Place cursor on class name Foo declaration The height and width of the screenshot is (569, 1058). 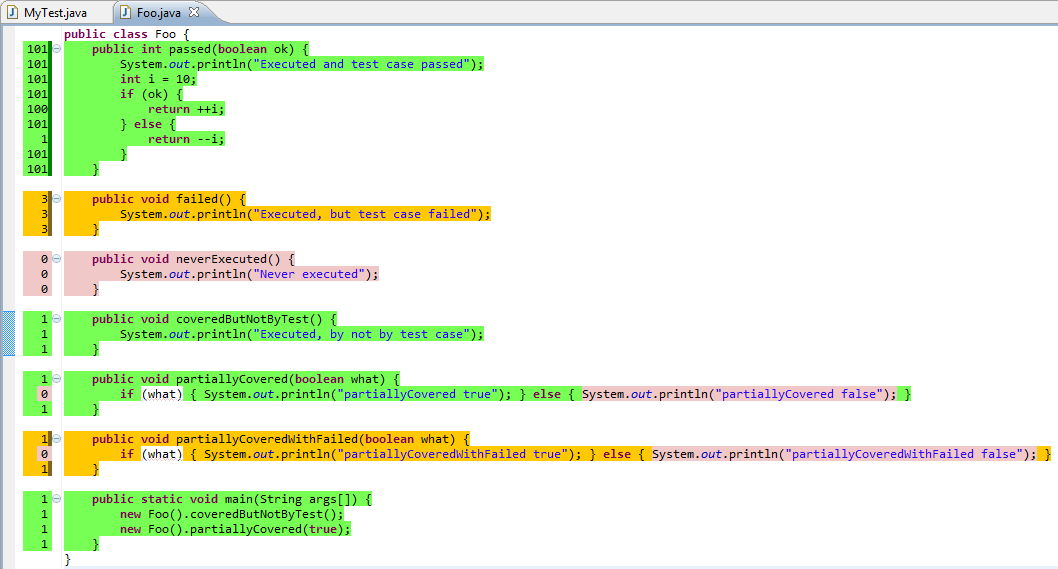pyautogui.click(x=165, y=34)
